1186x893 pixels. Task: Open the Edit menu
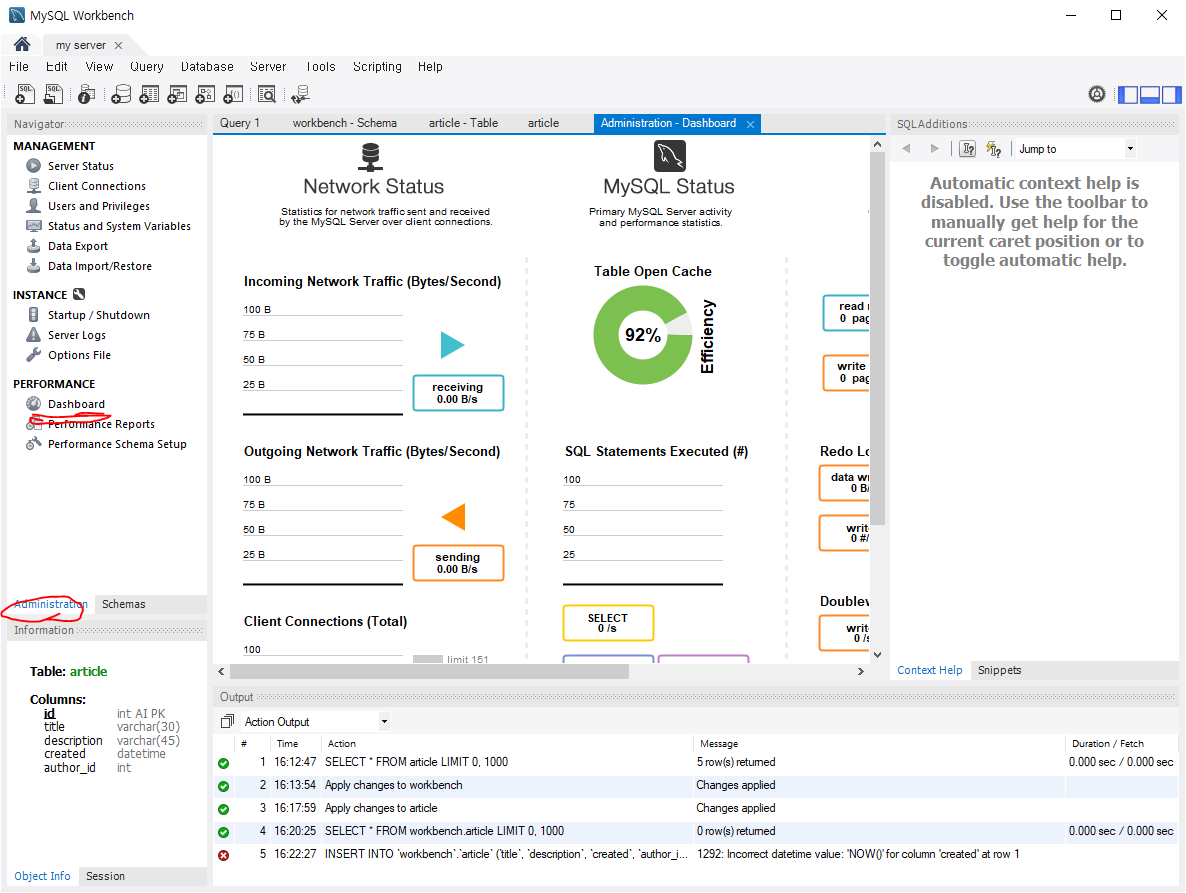point(57,67)
